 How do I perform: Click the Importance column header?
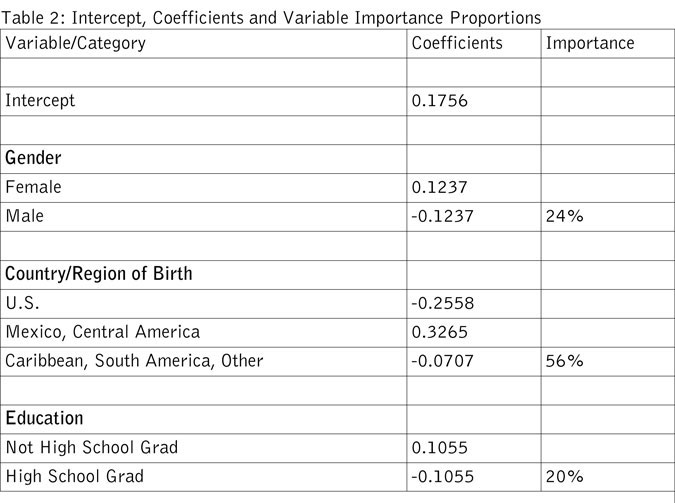[x=590, y=44]
